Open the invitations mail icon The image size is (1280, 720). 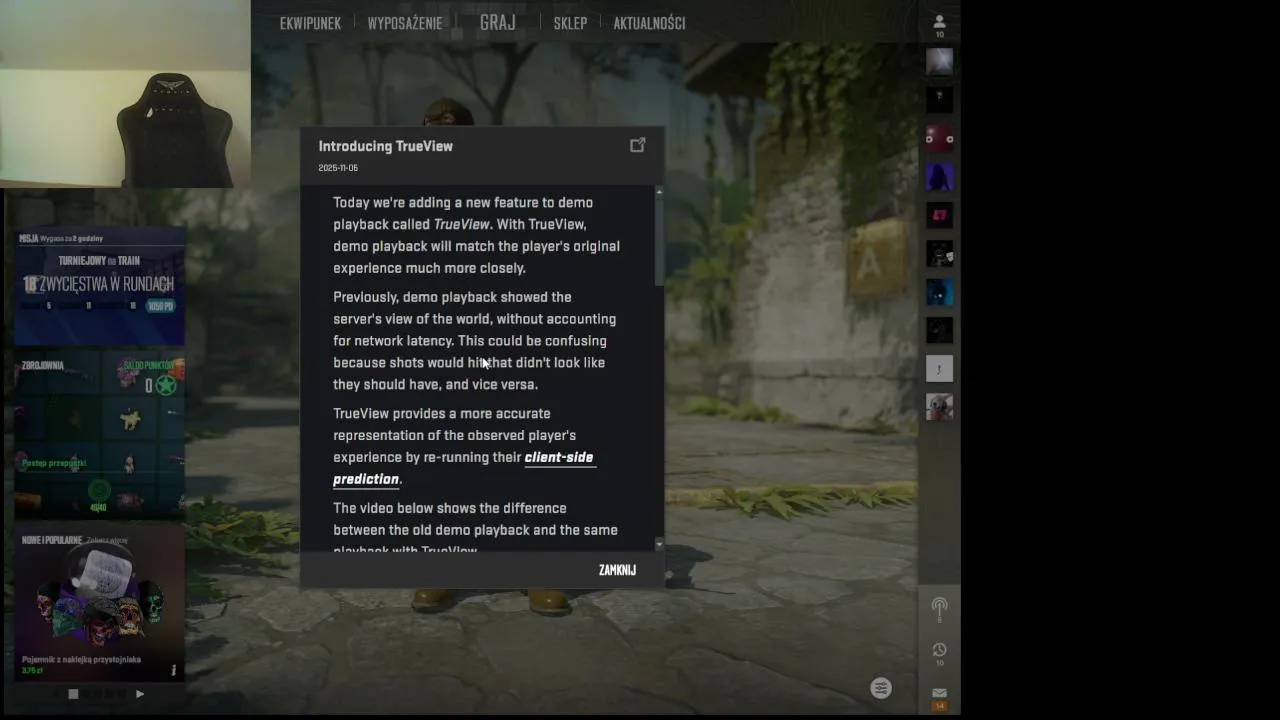(939, 692)
